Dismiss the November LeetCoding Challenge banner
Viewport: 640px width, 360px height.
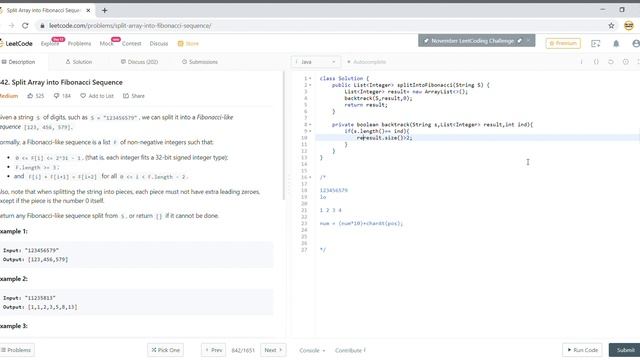[x=529, y=41]
